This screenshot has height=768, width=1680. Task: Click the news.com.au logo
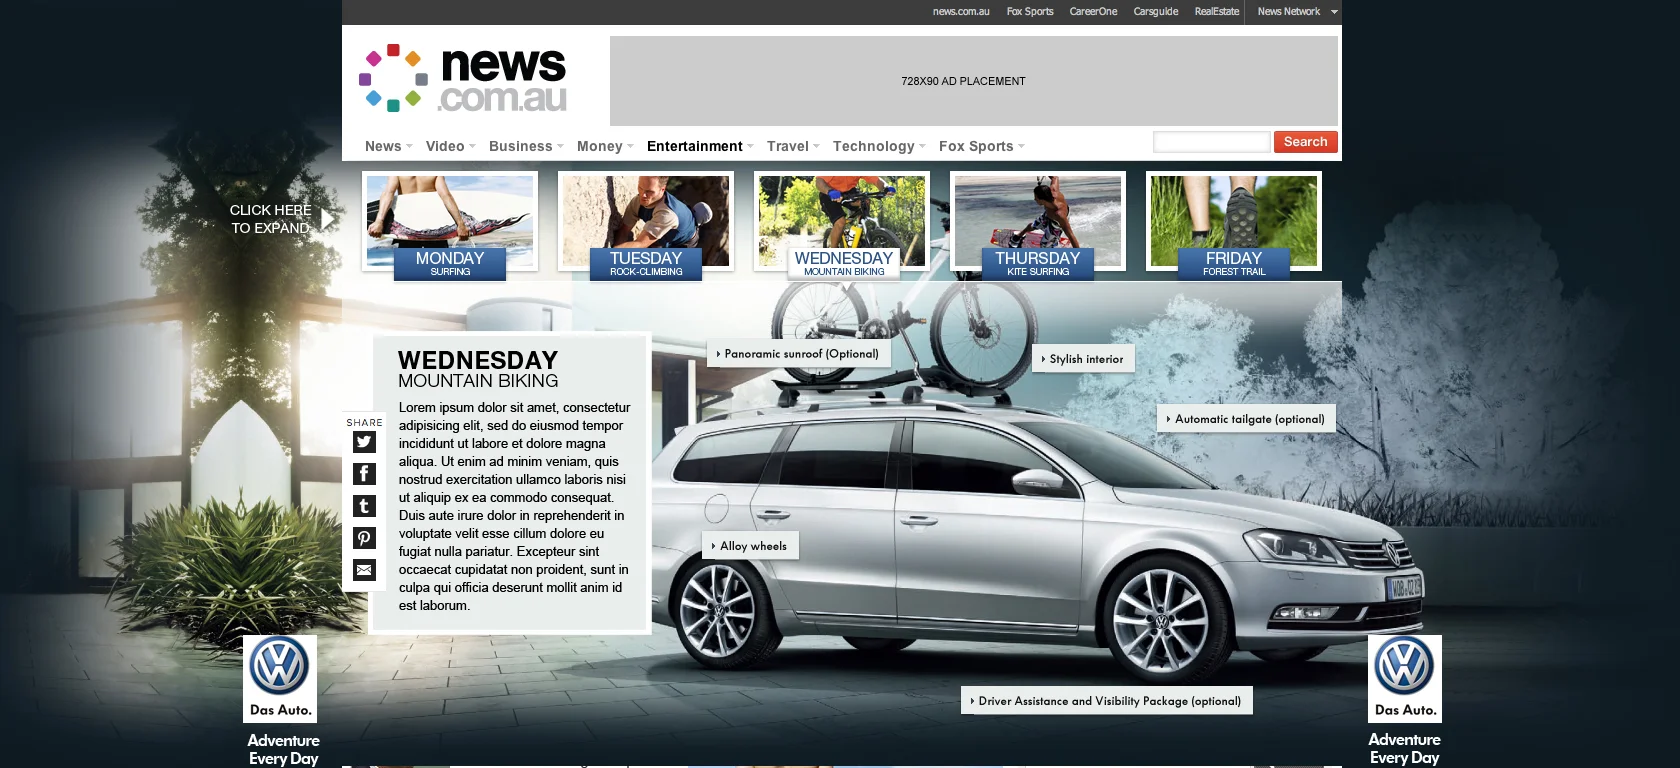pyautogui.click(x=463, y=79)
